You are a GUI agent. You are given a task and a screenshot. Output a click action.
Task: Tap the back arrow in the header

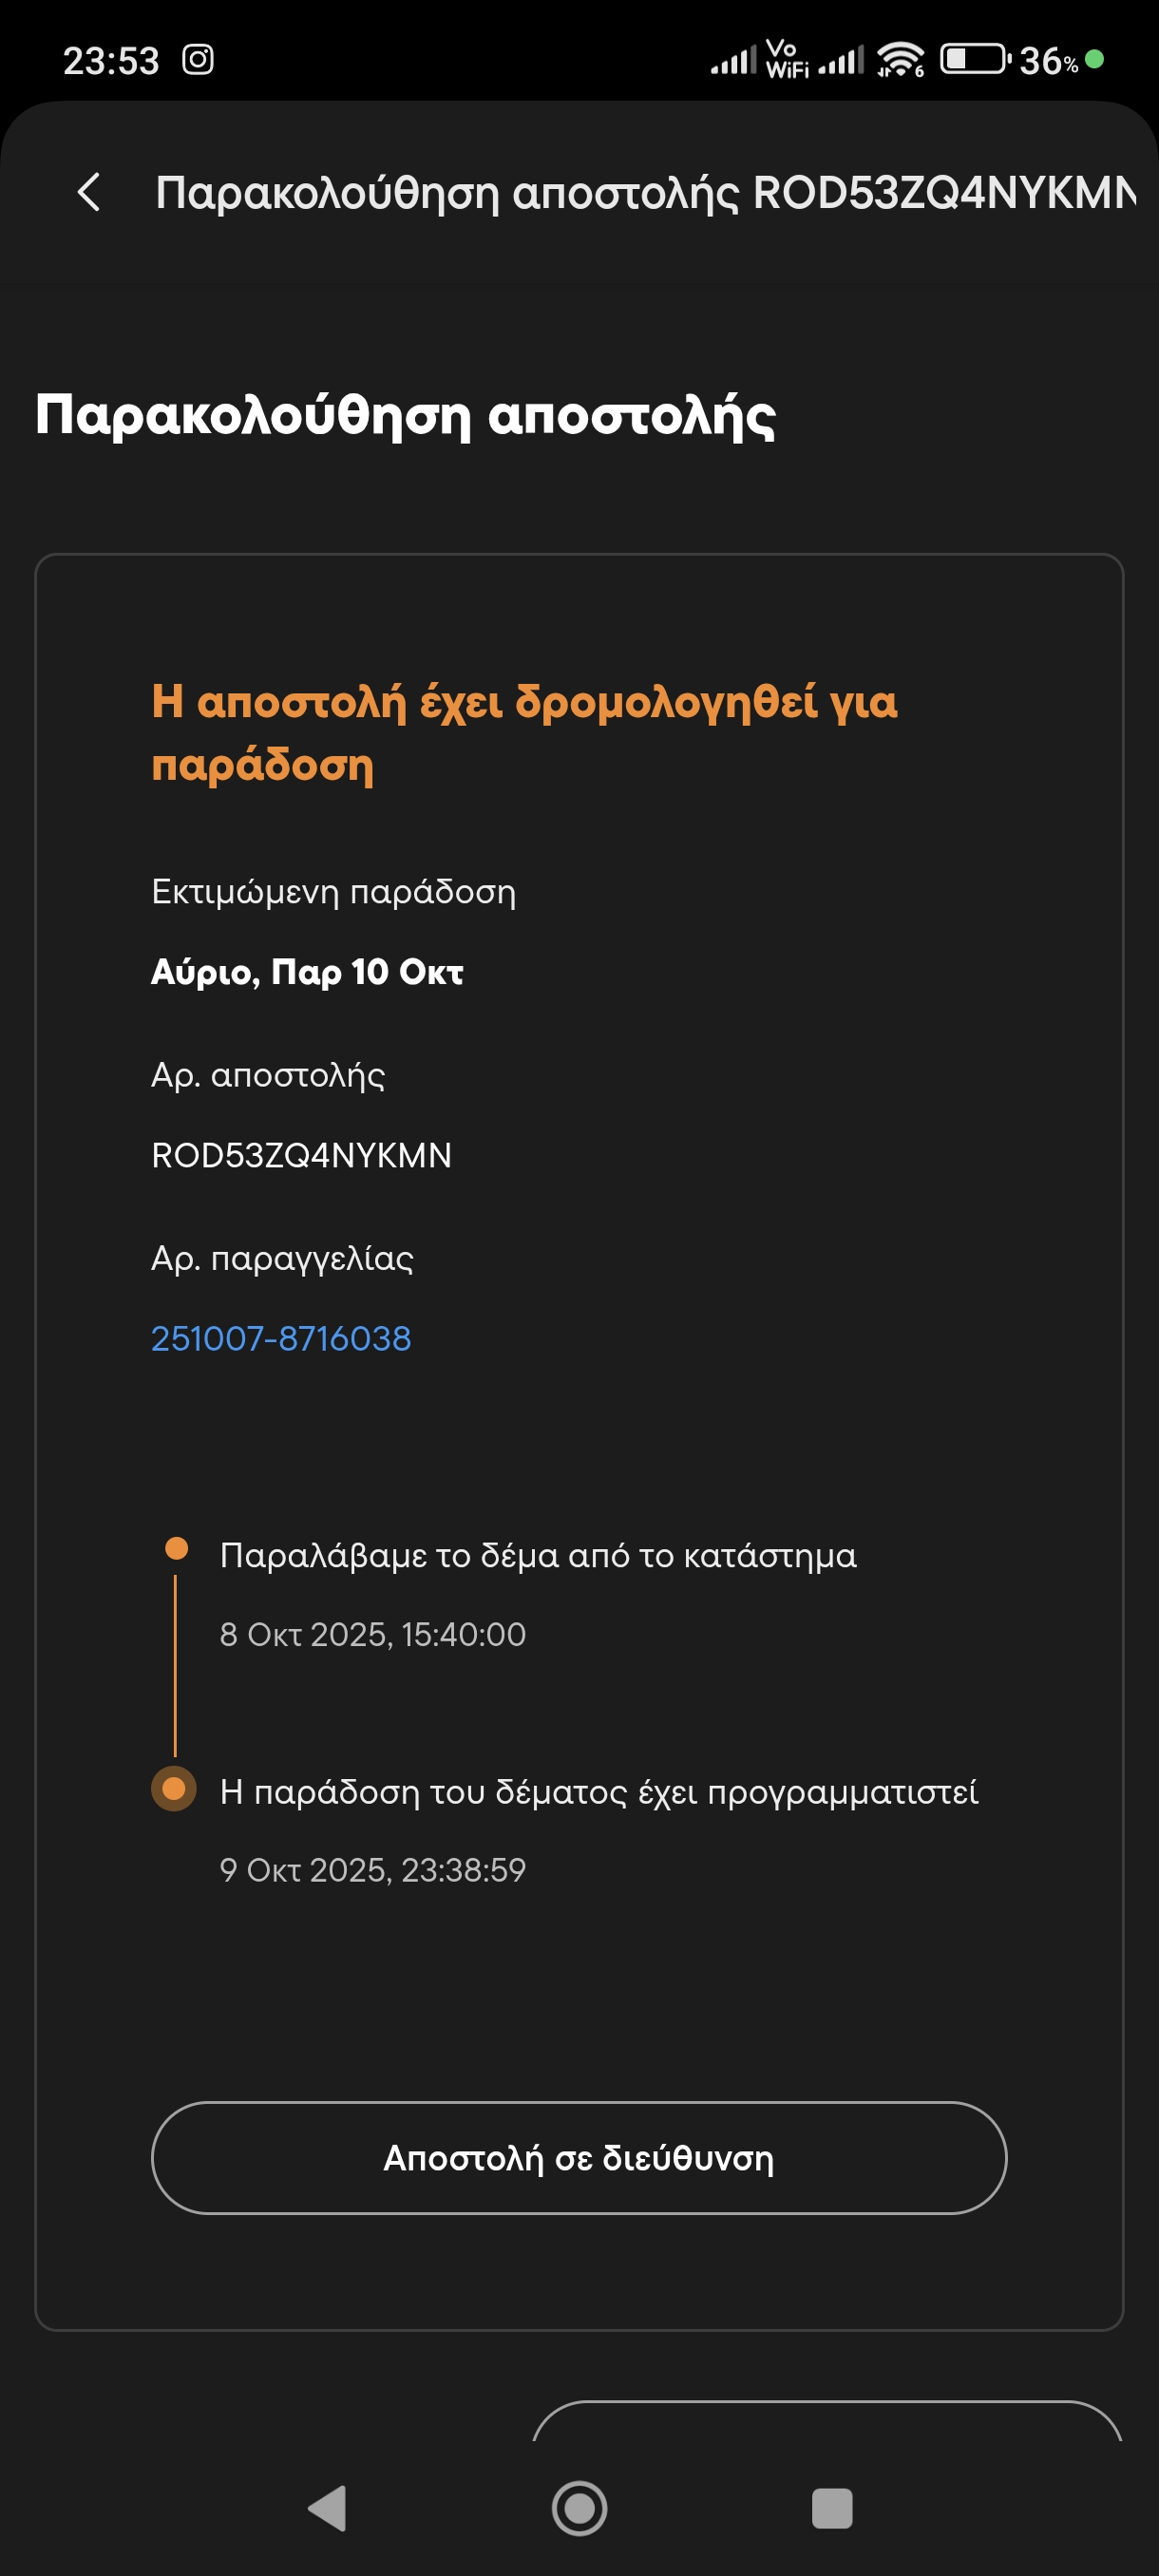tap(89, 192)
